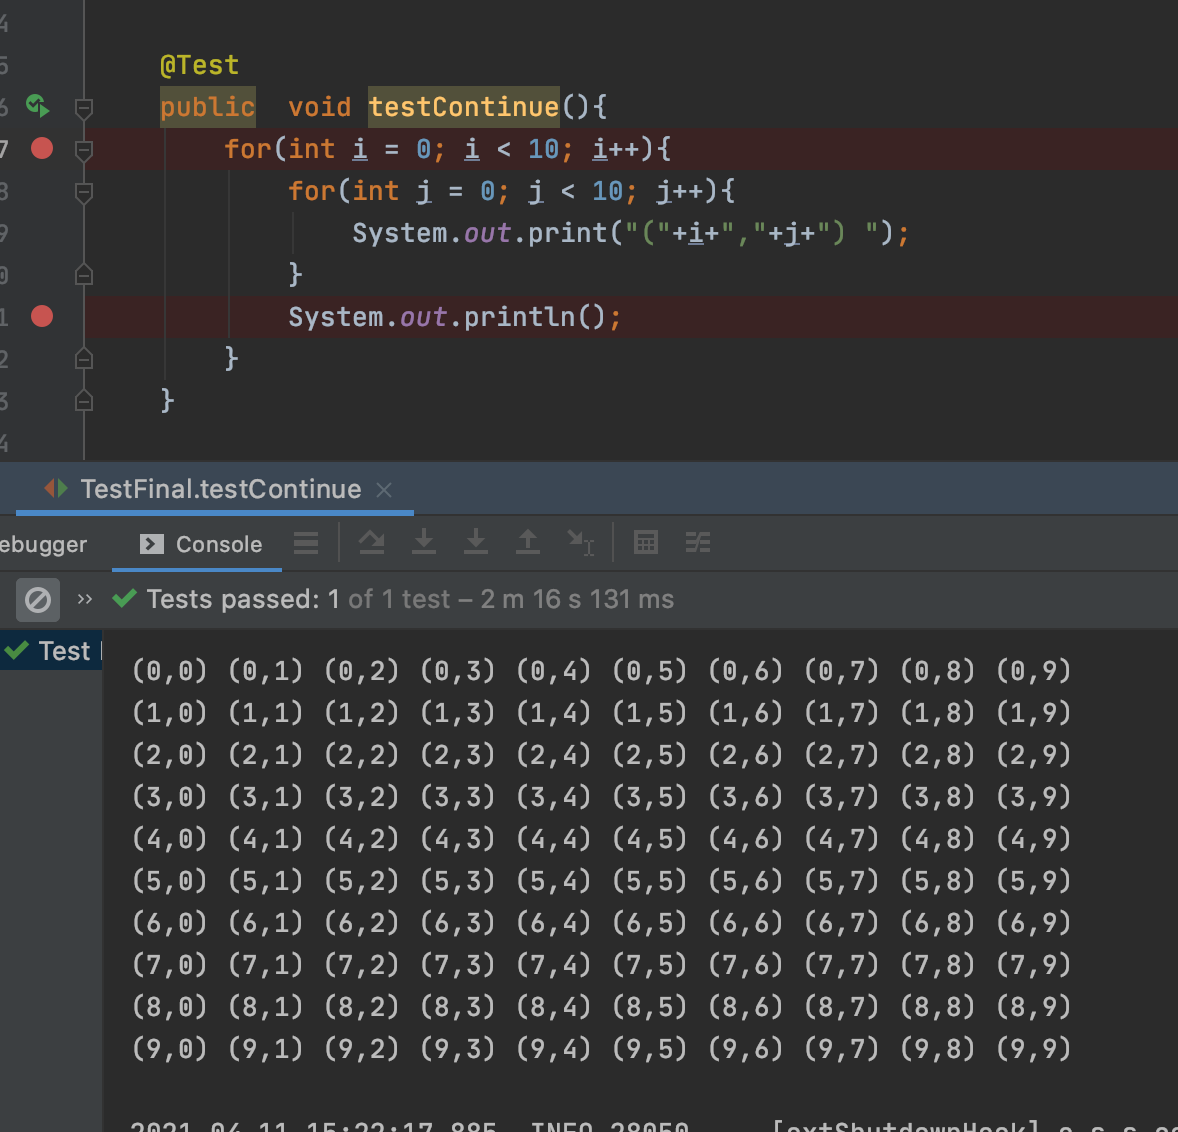Click the testContinue method name

point(464,107)
